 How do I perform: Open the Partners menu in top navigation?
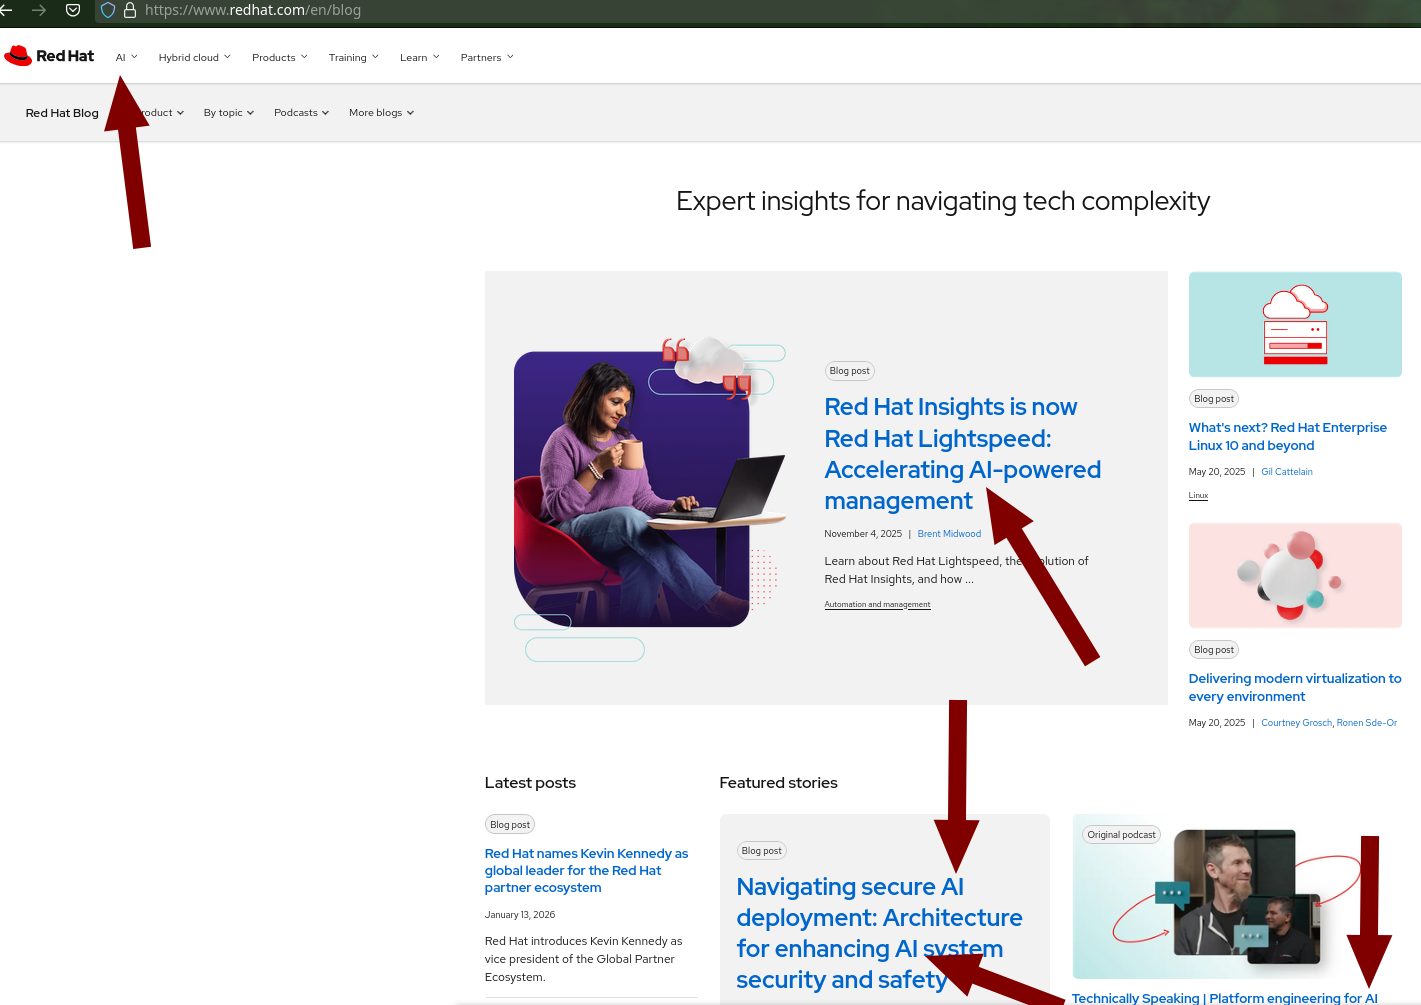click(x=486, y=57)
